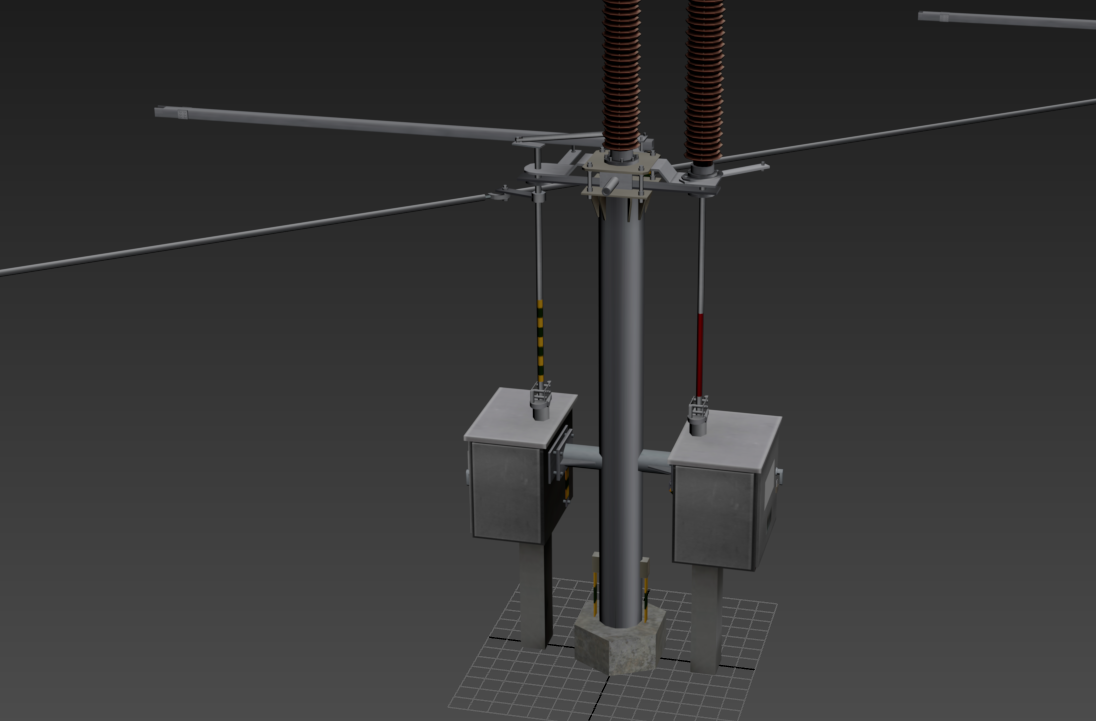Select the right brown insulator column
Screen dimensions: 1096x721
[x=705, y=70]
